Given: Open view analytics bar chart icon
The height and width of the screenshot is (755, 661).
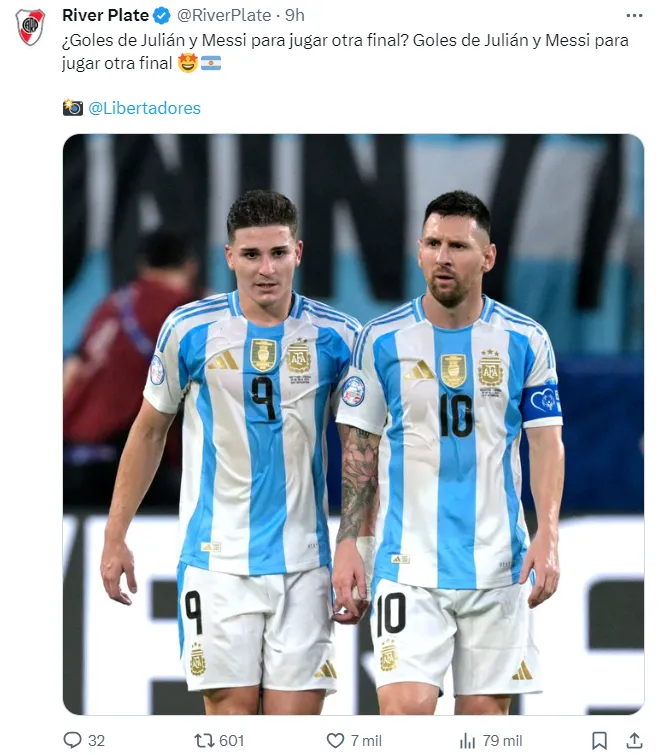Looking at the screenshot, I should click(x=467, y=741).
